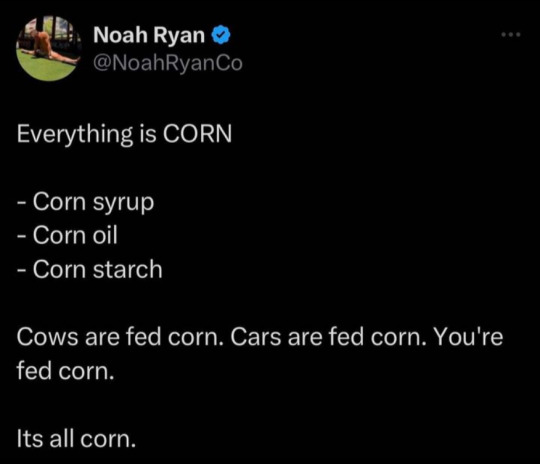This screenshot has height=464, width=540.
Task: Click the word 'You're' in the tweet
Action: pyautogui.click(x=468, y=336)
